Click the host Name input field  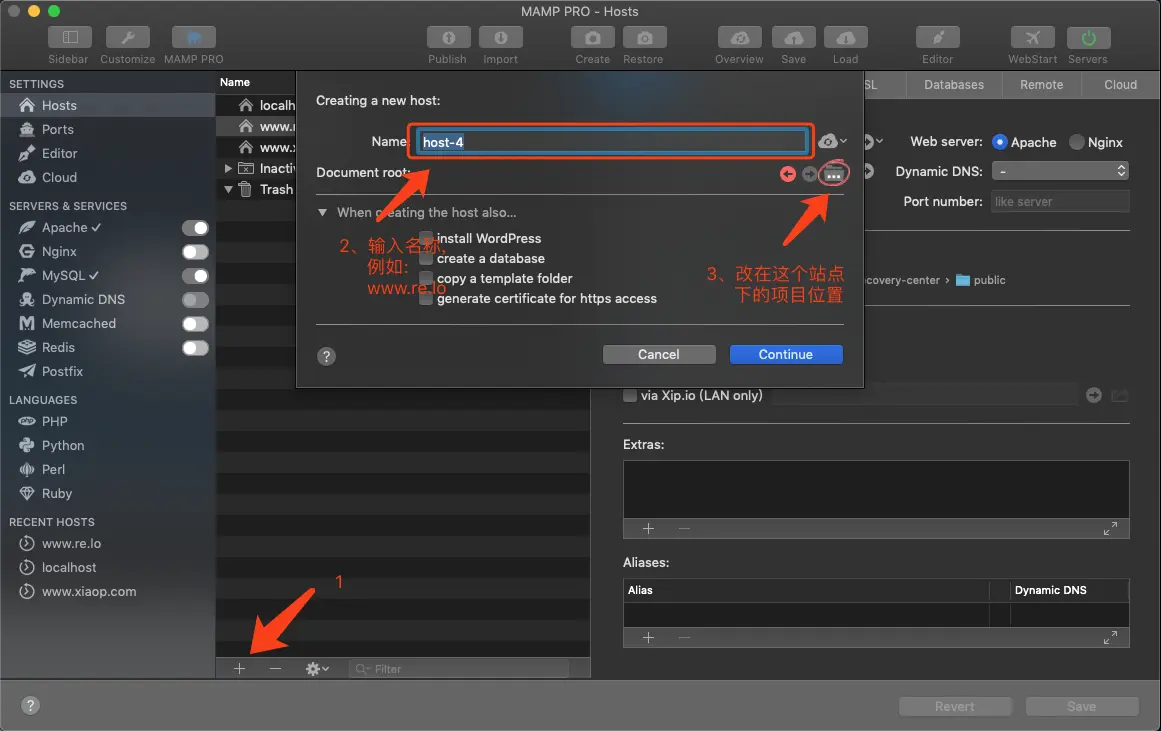tap(612, 141)
